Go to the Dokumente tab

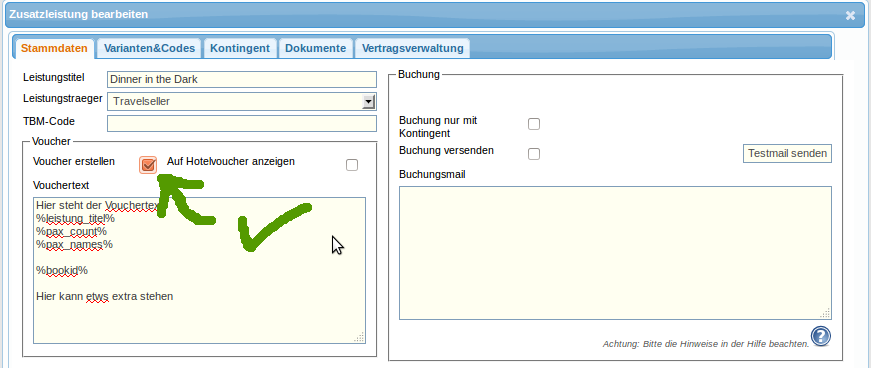pyautogui.click(x=316, y=48)
